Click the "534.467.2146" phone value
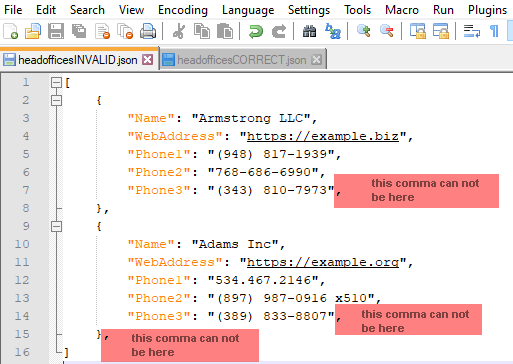 point(263,280)
